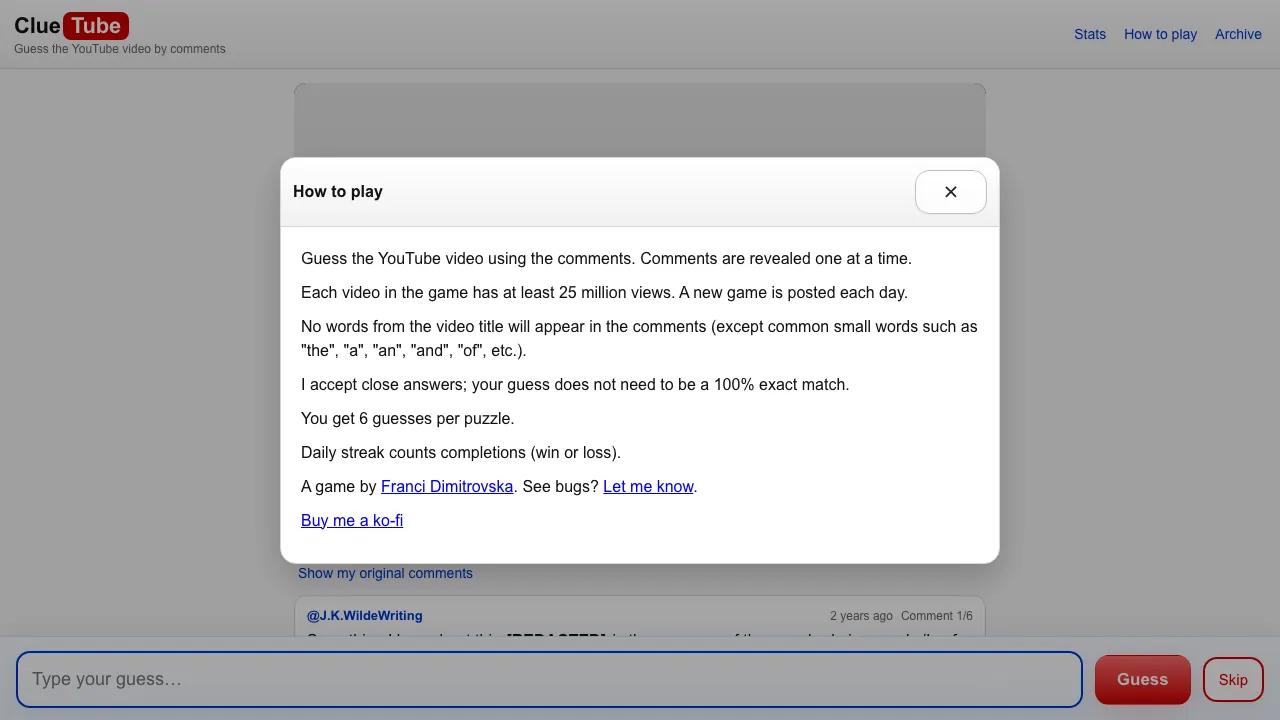Click the ClueTube logo

click(x=71, y=26)
